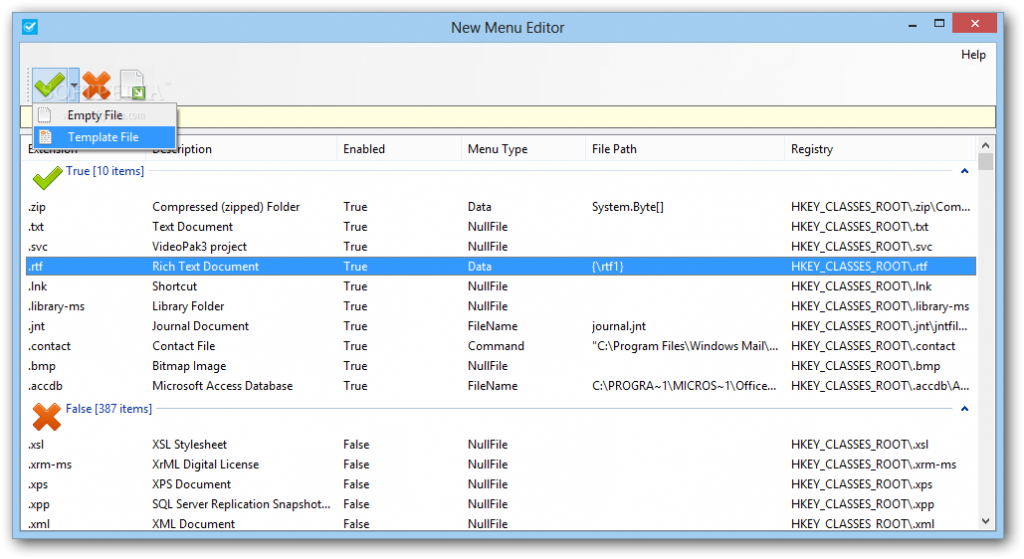Maximize the New Menu Editor window
Image resolution: width=1024 pixels, height=559 pixels.
click(x=939, y=24)
